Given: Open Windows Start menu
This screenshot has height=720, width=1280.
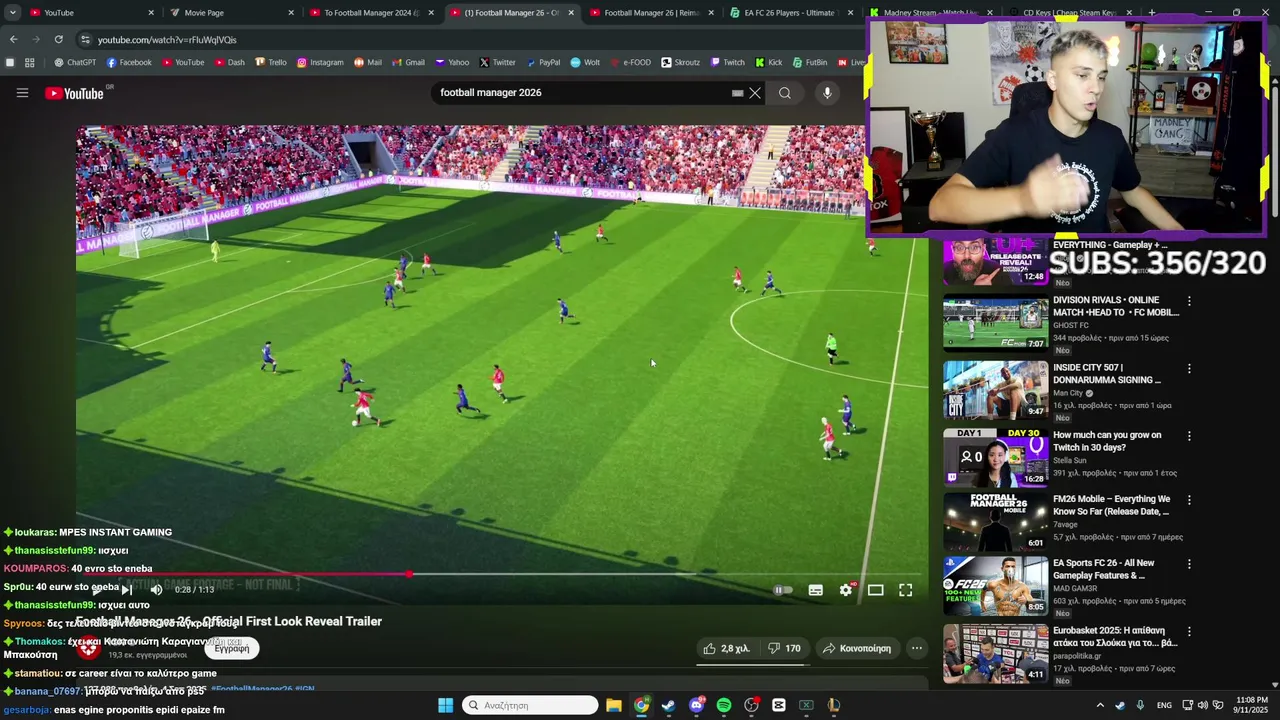Looking at the screenshot, I should point(445,705).
